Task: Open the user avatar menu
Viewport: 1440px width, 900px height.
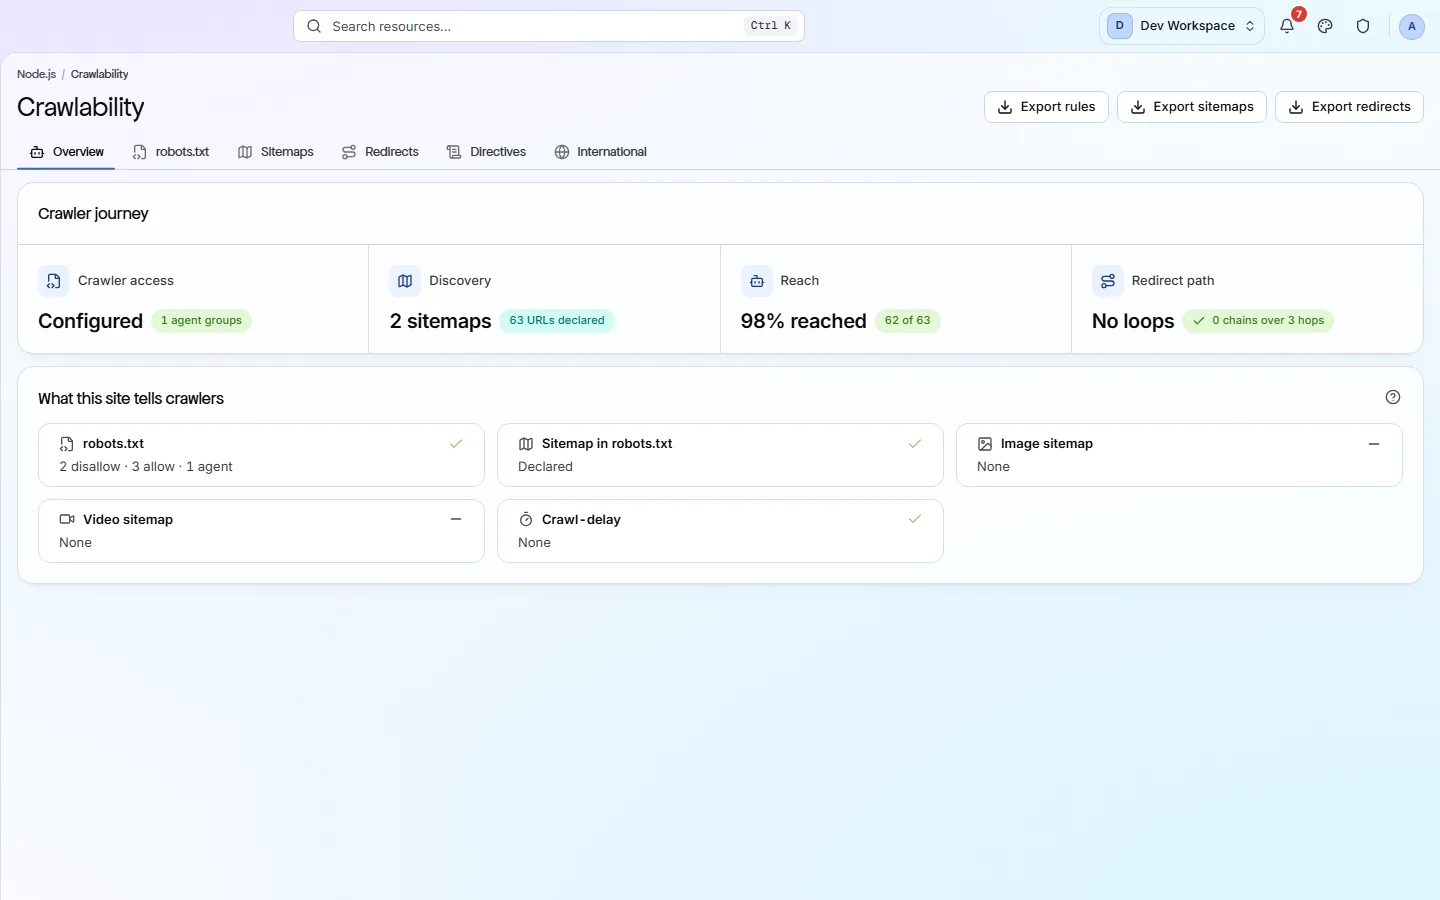Action: (x=1411, y=26)
